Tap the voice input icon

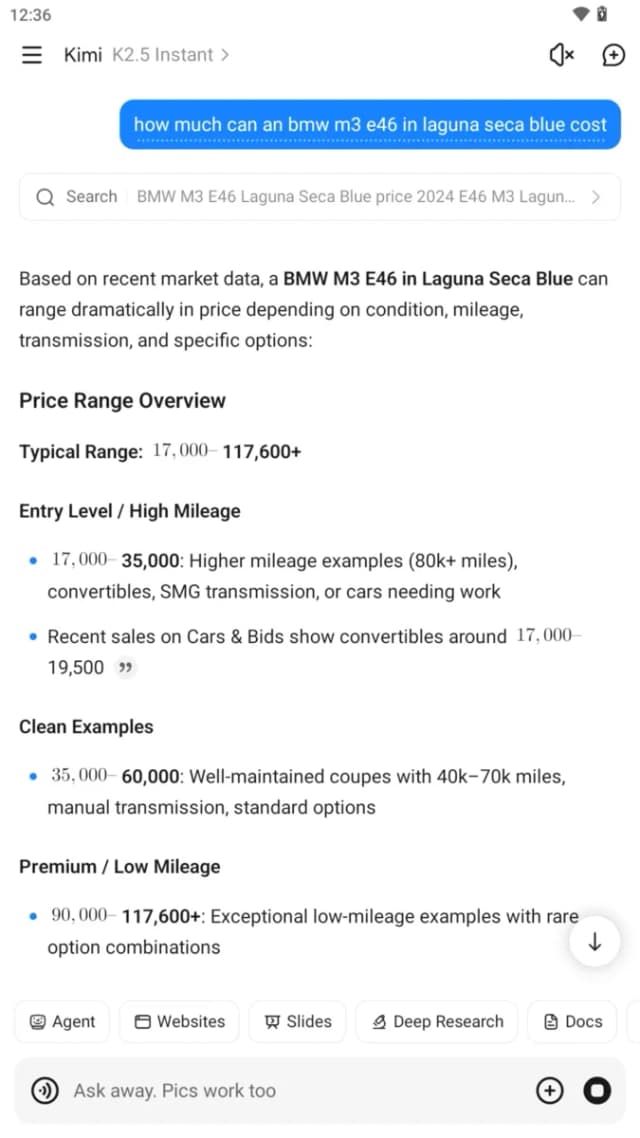[x=45, y=1090]
